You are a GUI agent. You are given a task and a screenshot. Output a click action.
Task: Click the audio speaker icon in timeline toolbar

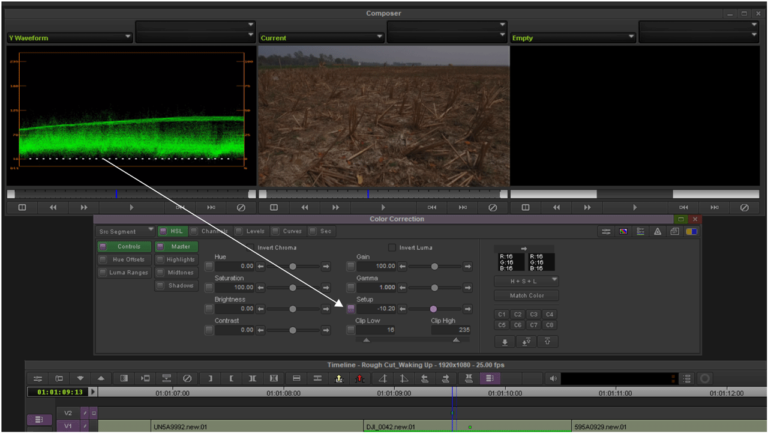pos(552,378)
